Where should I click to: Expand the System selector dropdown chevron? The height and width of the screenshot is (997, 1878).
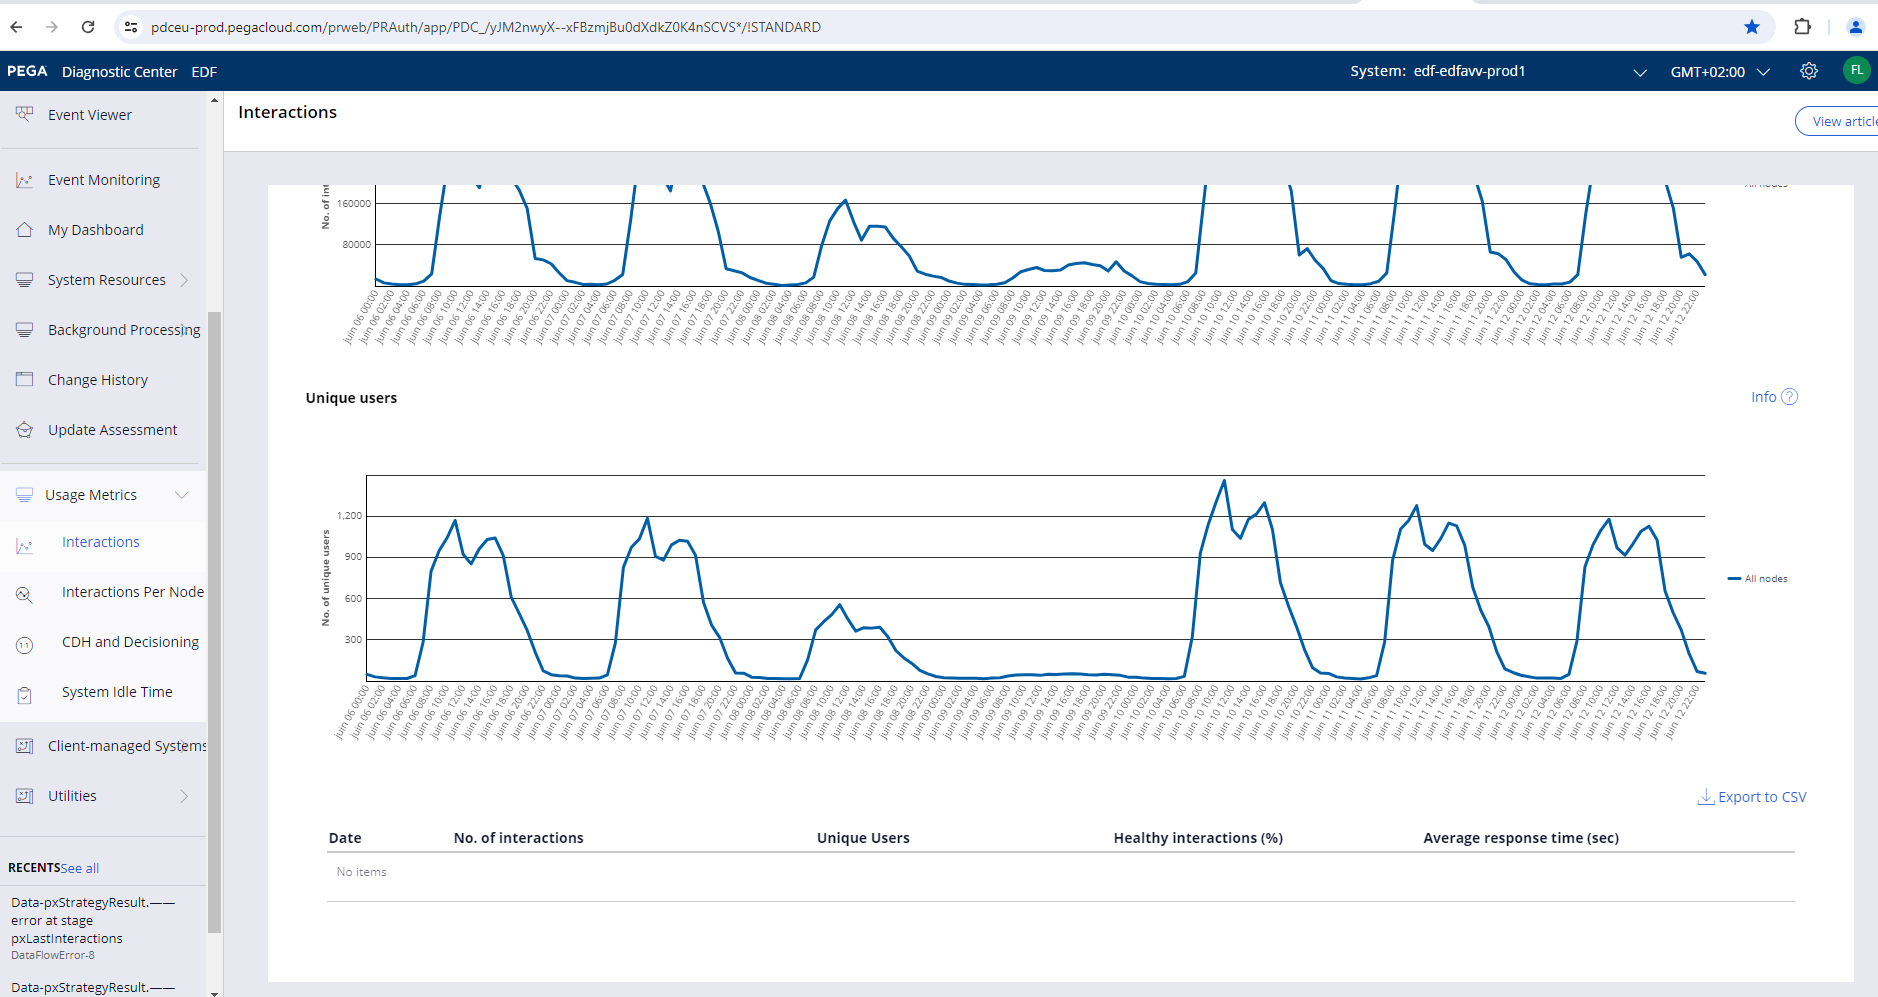[x=1640, y=72]
